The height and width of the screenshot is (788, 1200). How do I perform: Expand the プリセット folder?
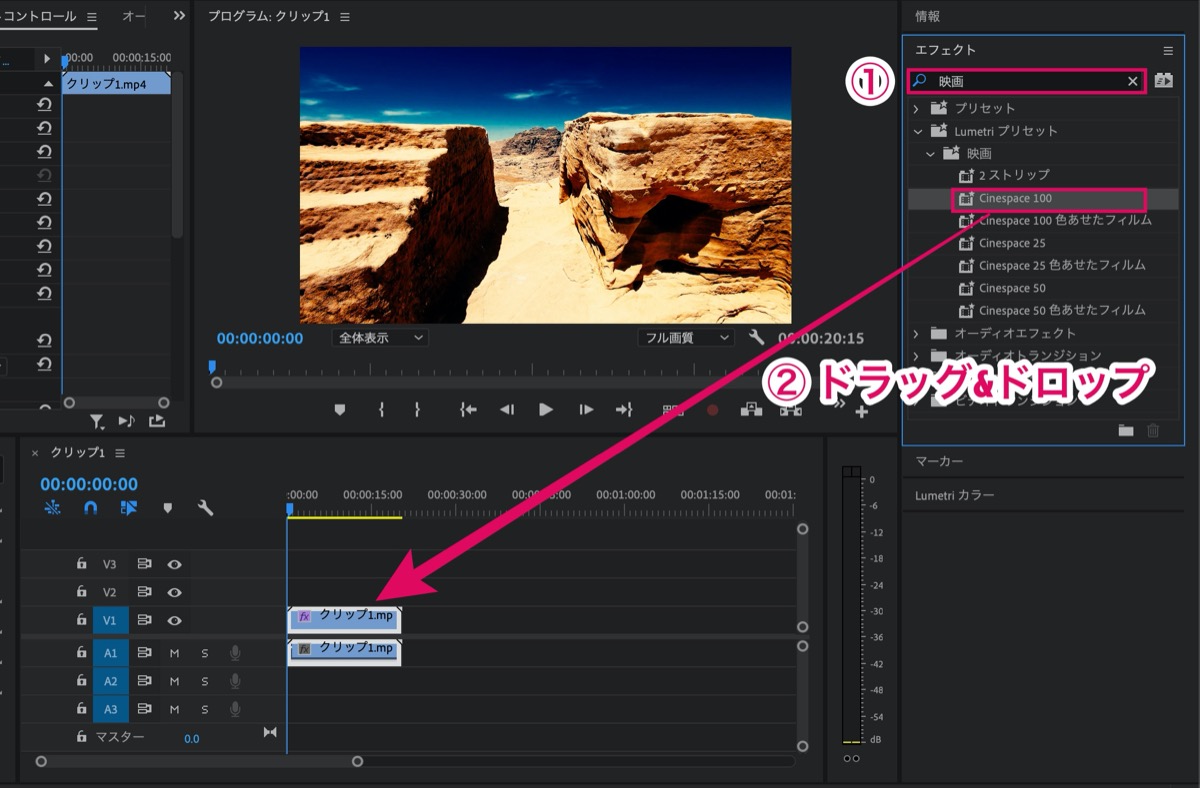916,108
